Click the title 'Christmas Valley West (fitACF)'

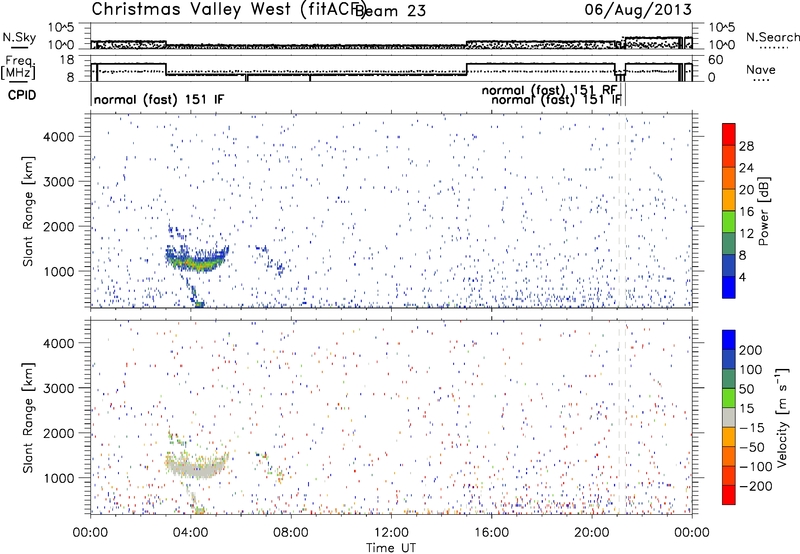click(x=229, y=10)
